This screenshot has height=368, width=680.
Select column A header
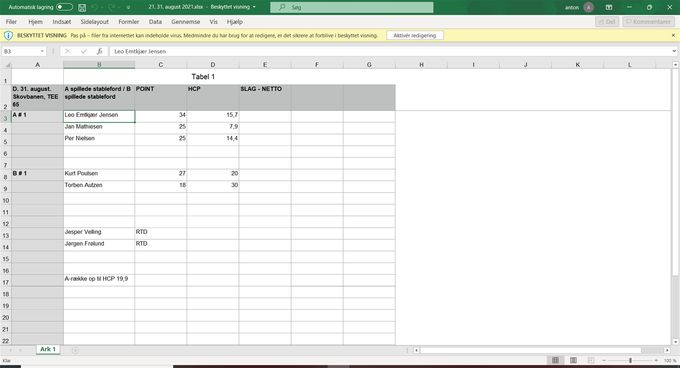[37, 65]
